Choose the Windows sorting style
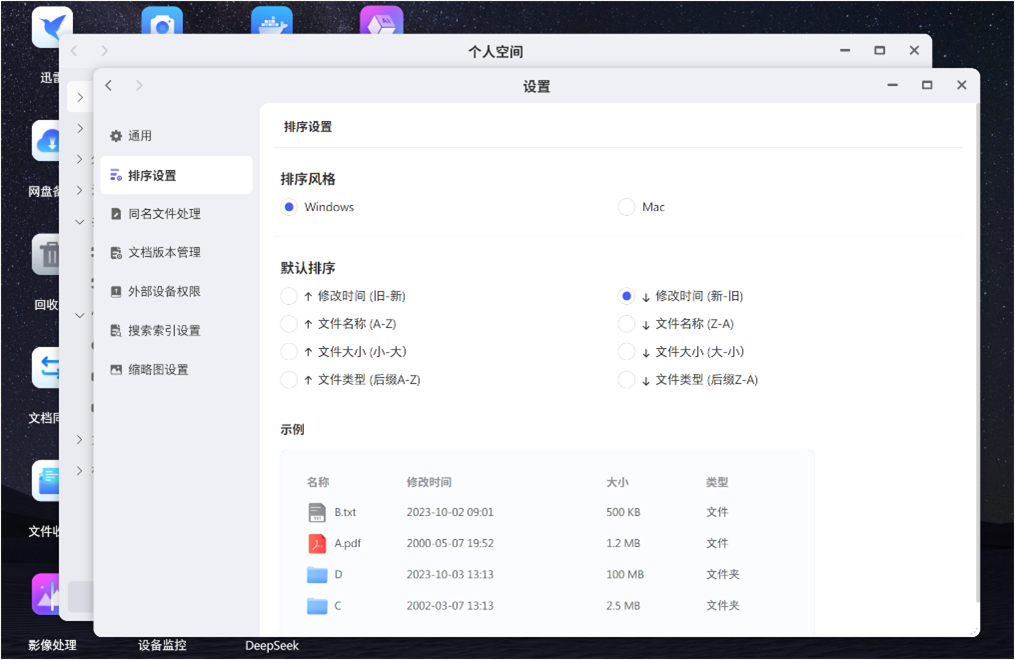 coord(289,207)
